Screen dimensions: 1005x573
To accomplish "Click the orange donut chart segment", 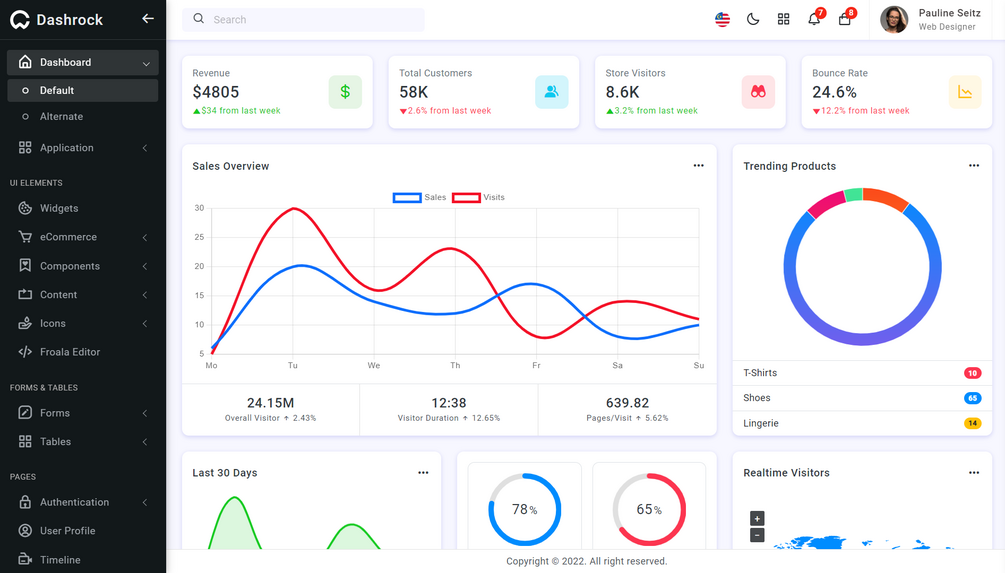I will [x=888, y=197].
